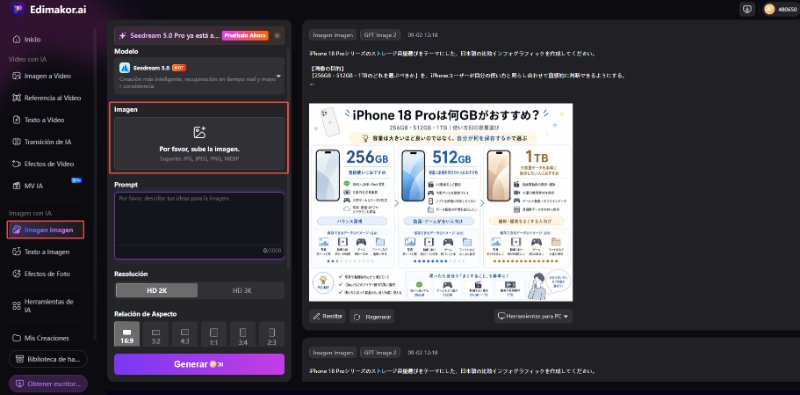Select HD 2K resolution
The width and height of the screenshot is (800, 395).
point(157,290)
